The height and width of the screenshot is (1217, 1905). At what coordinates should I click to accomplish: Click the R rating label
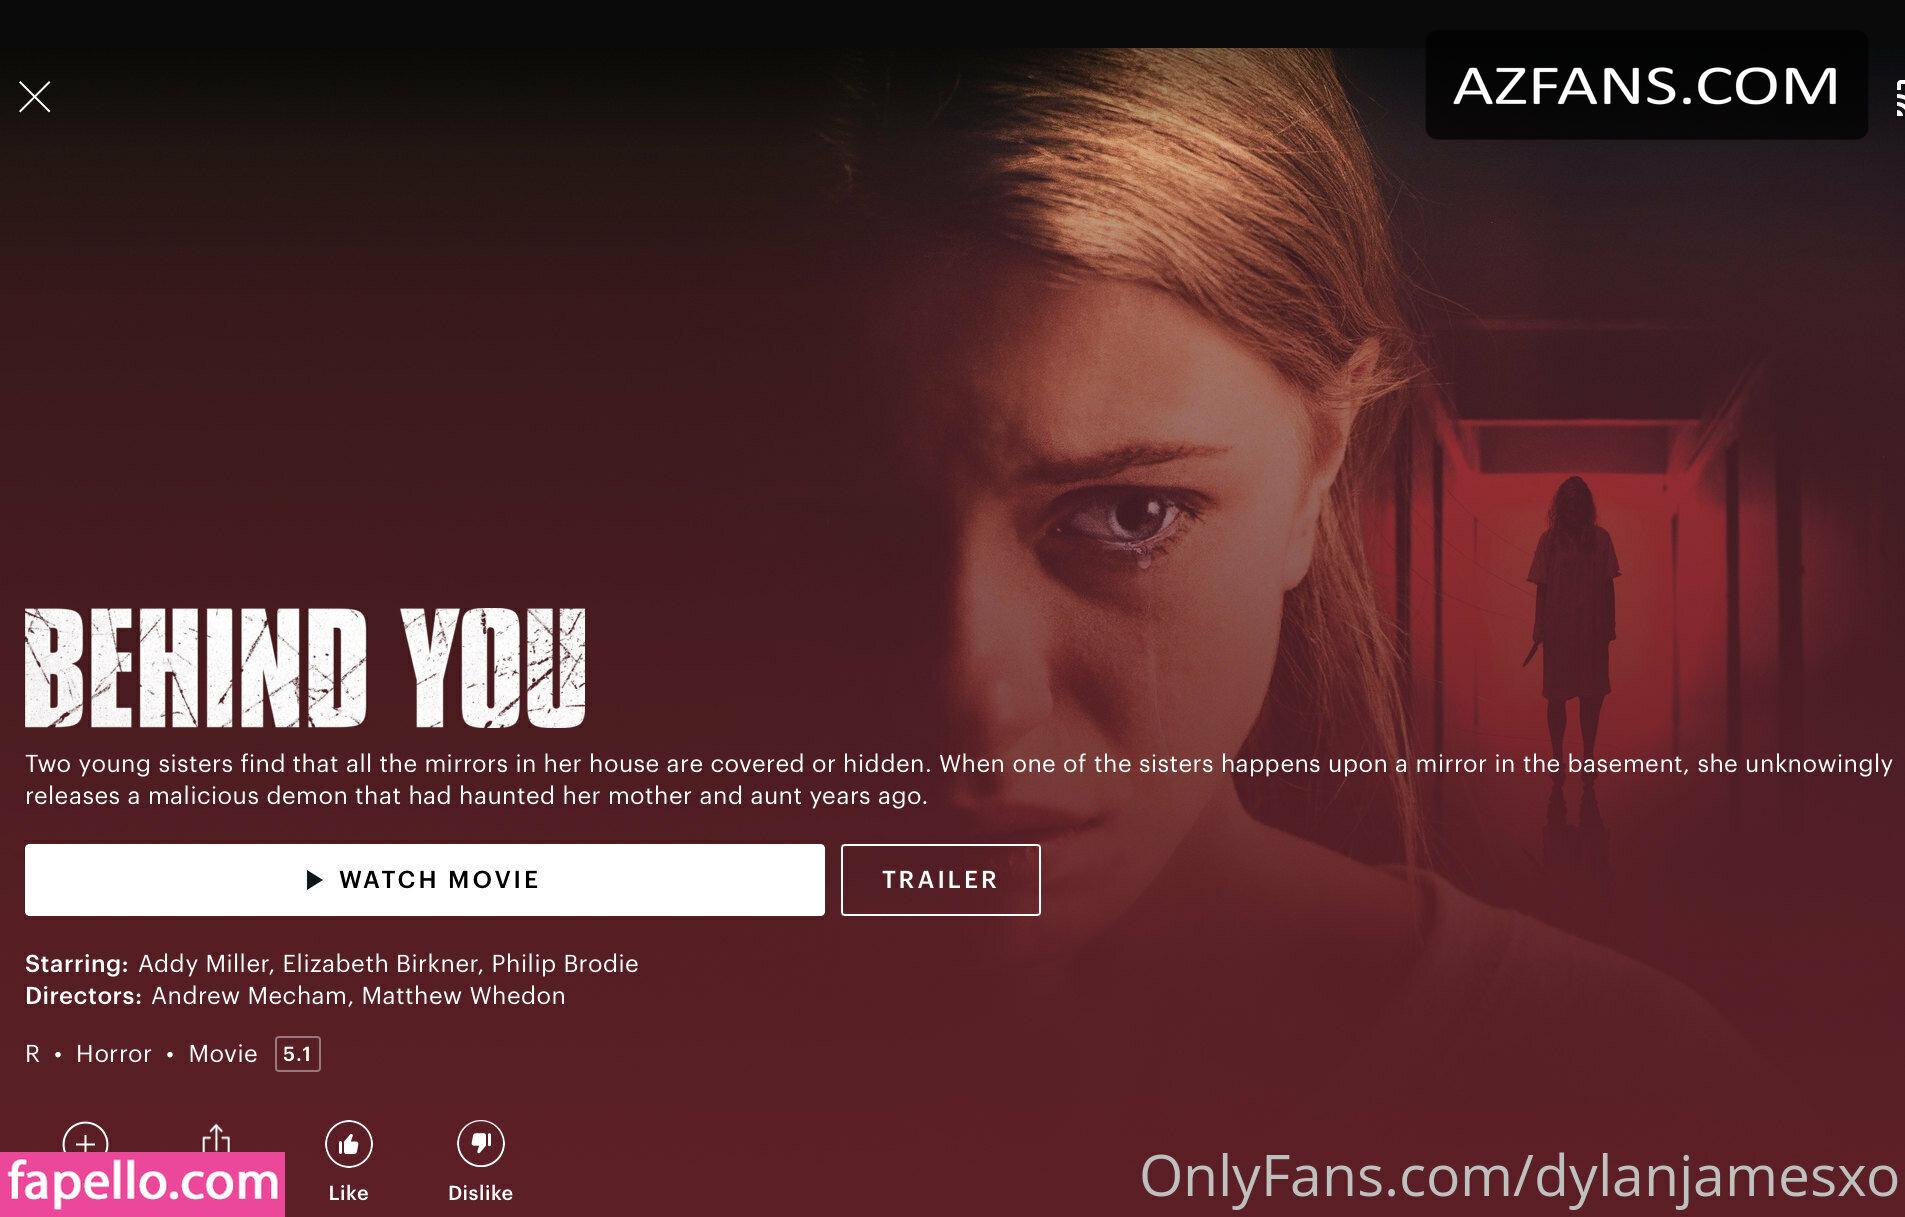33,1054
